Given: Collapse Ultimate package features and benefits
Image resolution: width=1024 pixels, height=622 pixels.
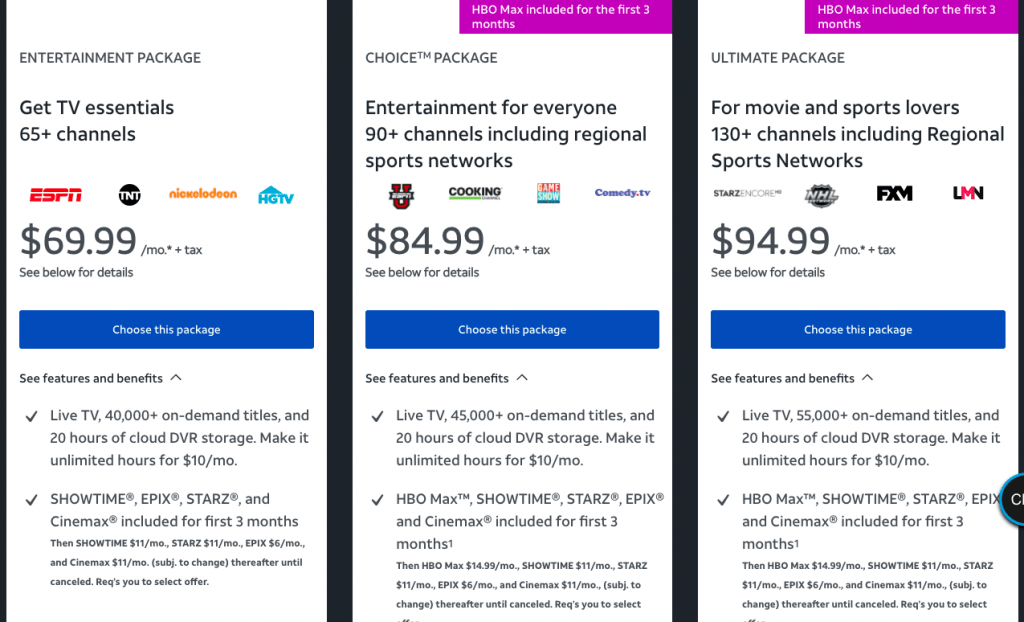Looking at the screenshot, I should tap(792, 378).
